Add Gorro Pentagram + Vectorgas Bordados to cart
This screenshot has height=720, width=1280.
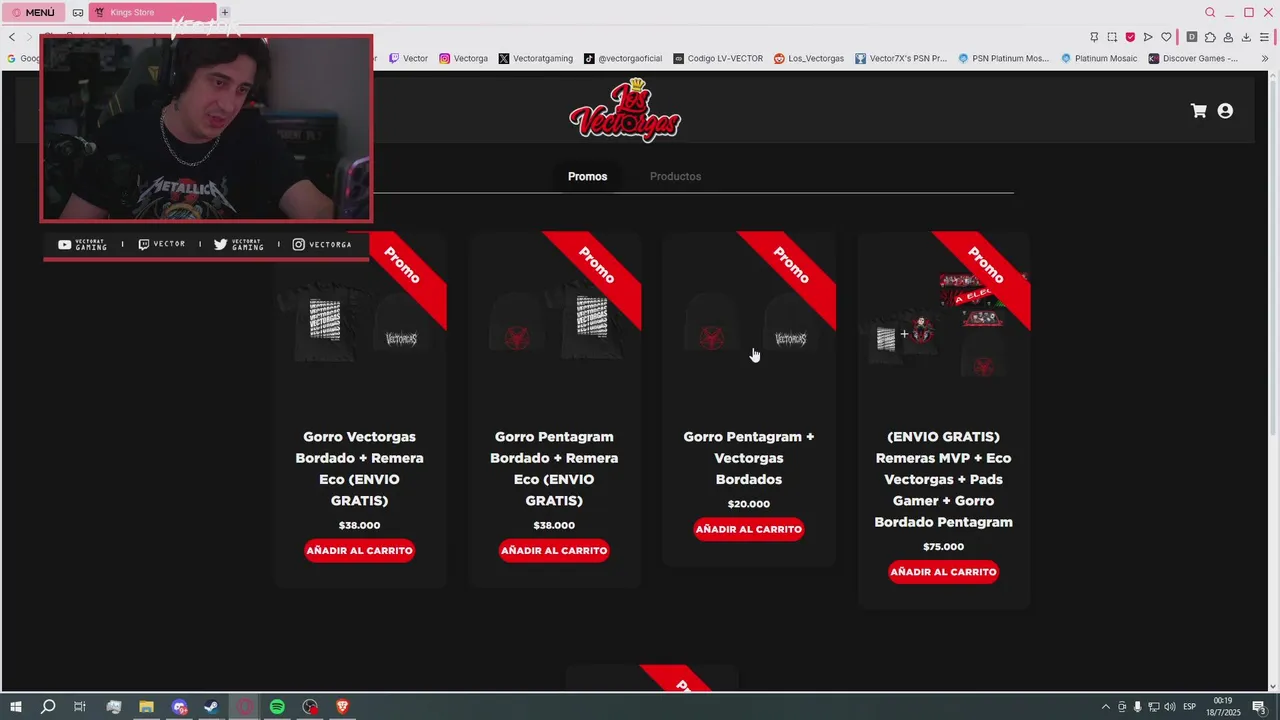point(749,529)
